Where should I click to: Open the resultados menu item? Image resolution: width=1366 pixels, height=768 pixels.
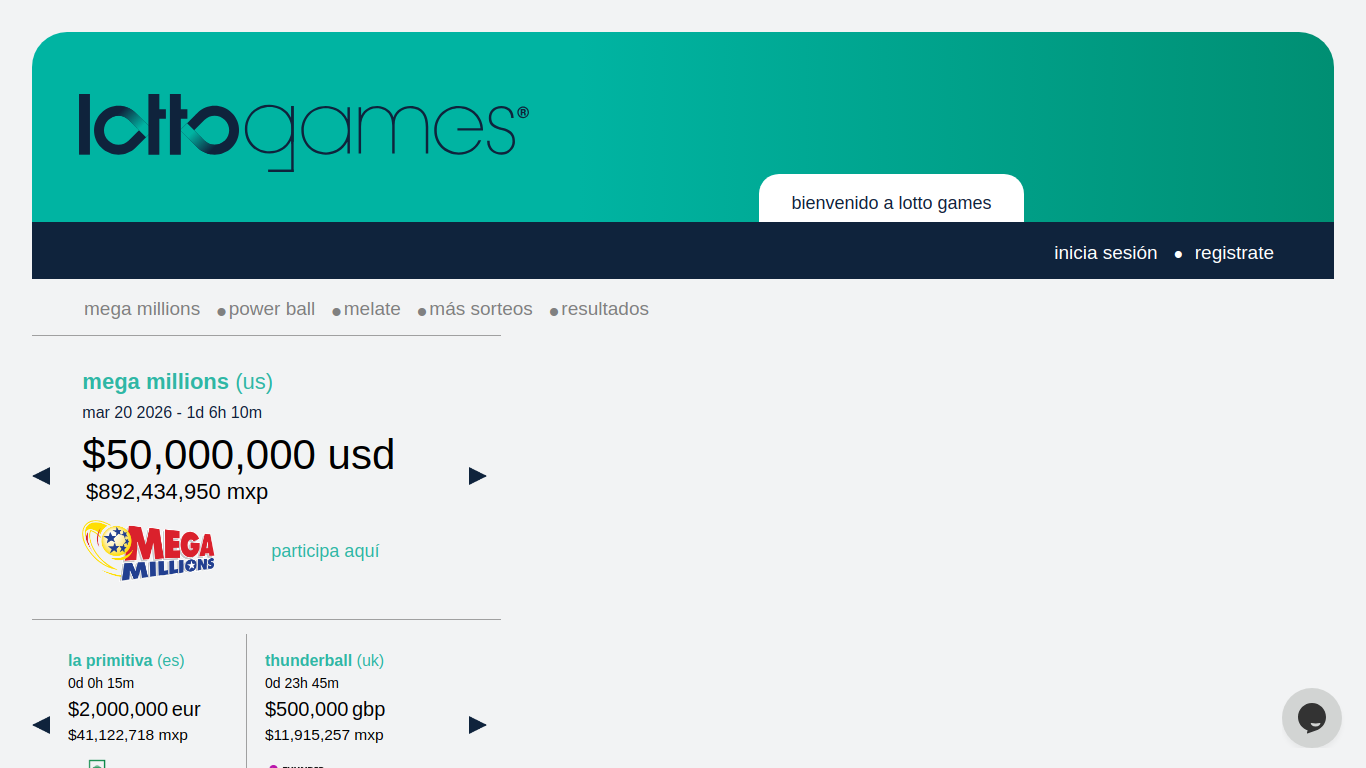tap(605, 309)
